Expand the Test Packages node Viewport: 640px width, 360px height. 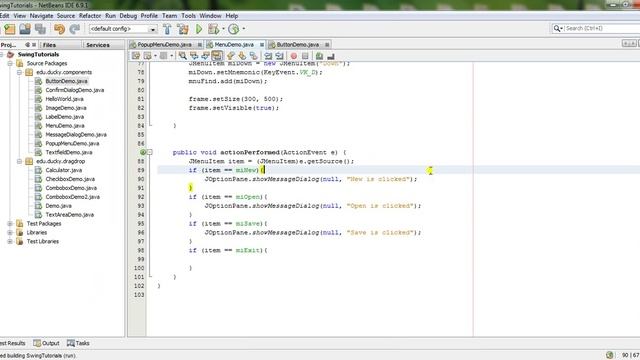(10, 224)
